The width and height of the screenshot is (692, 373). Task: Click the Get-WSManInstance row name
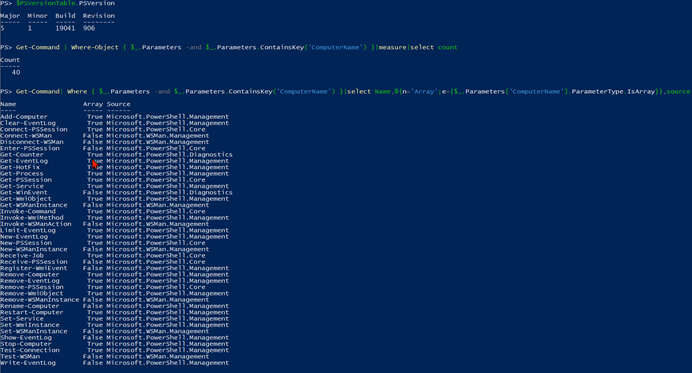tap(34, 205)
